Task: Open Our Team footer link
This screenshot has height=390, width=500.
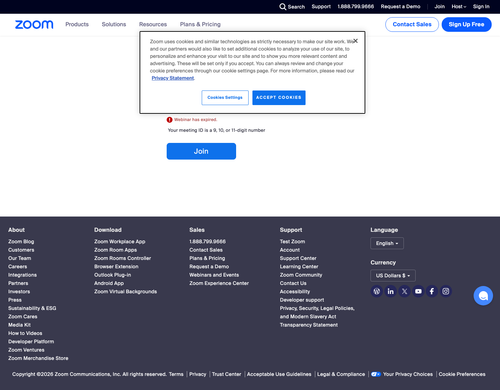Action: (x=20, y=258)
